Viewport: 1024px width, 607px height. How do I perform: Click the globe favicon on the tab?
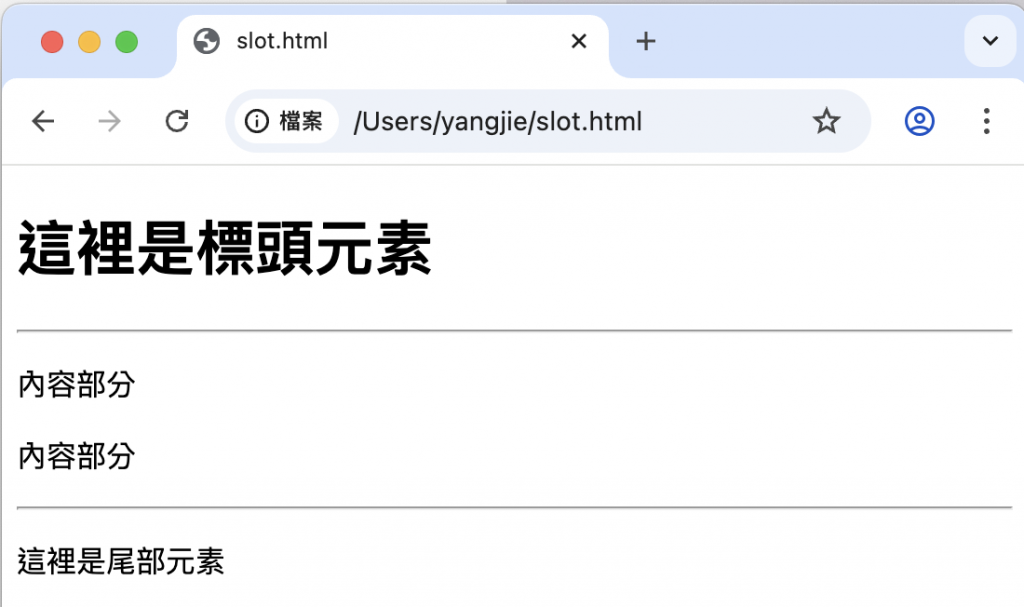[206, 41]
